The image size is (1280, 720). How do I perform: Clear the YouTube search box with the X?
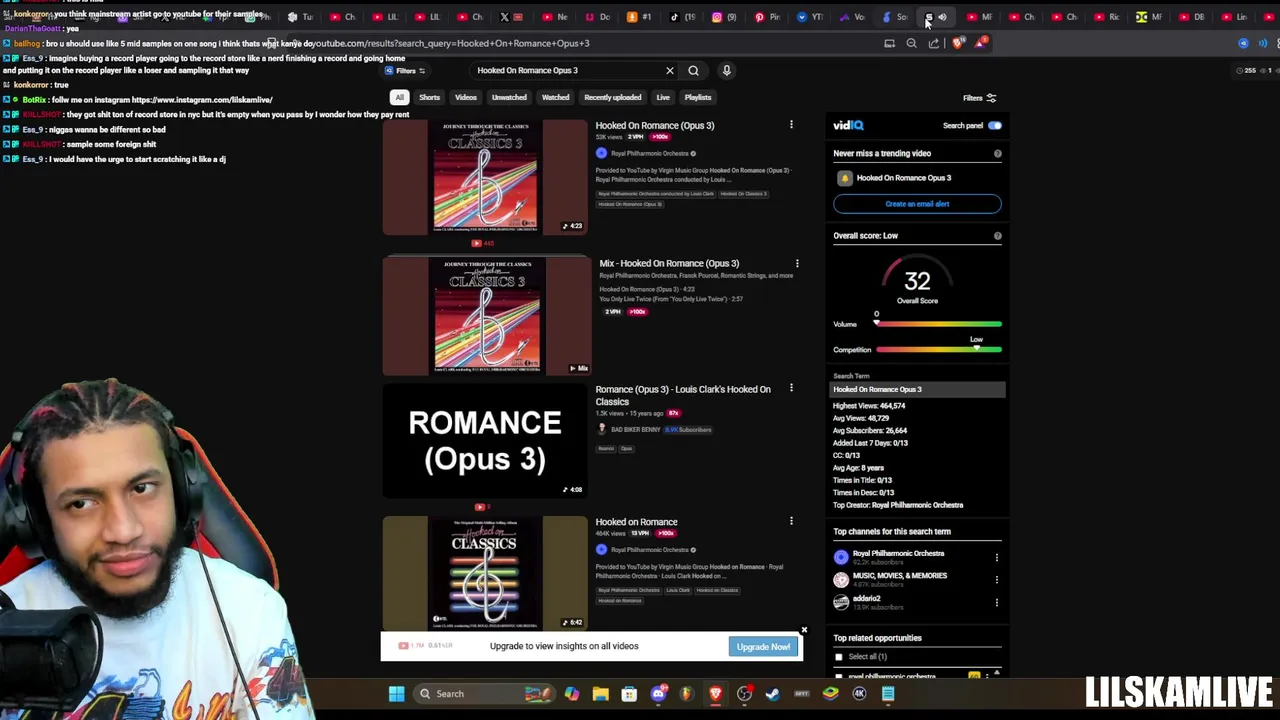click(x=670, y=70)
